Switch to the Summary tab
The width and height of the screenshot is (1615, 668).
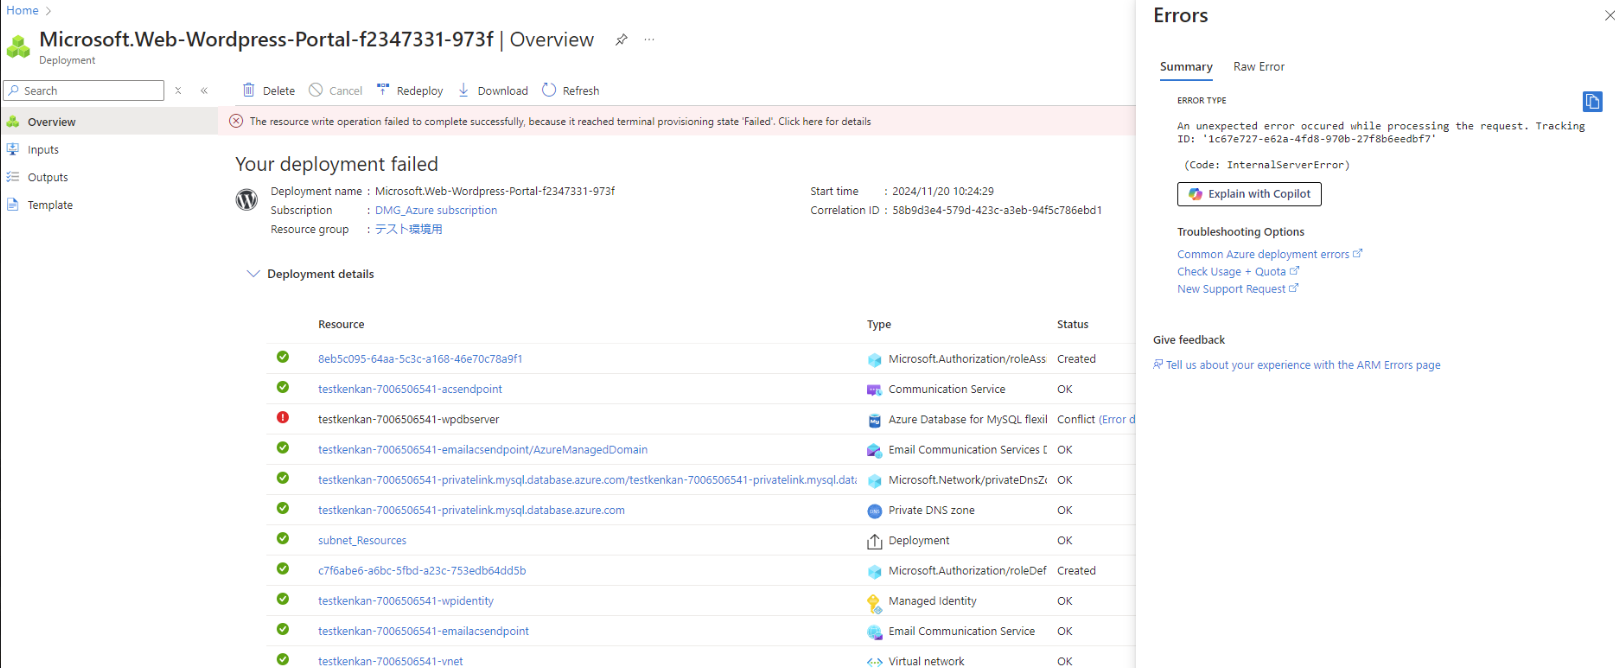(x=1186, y=67)
